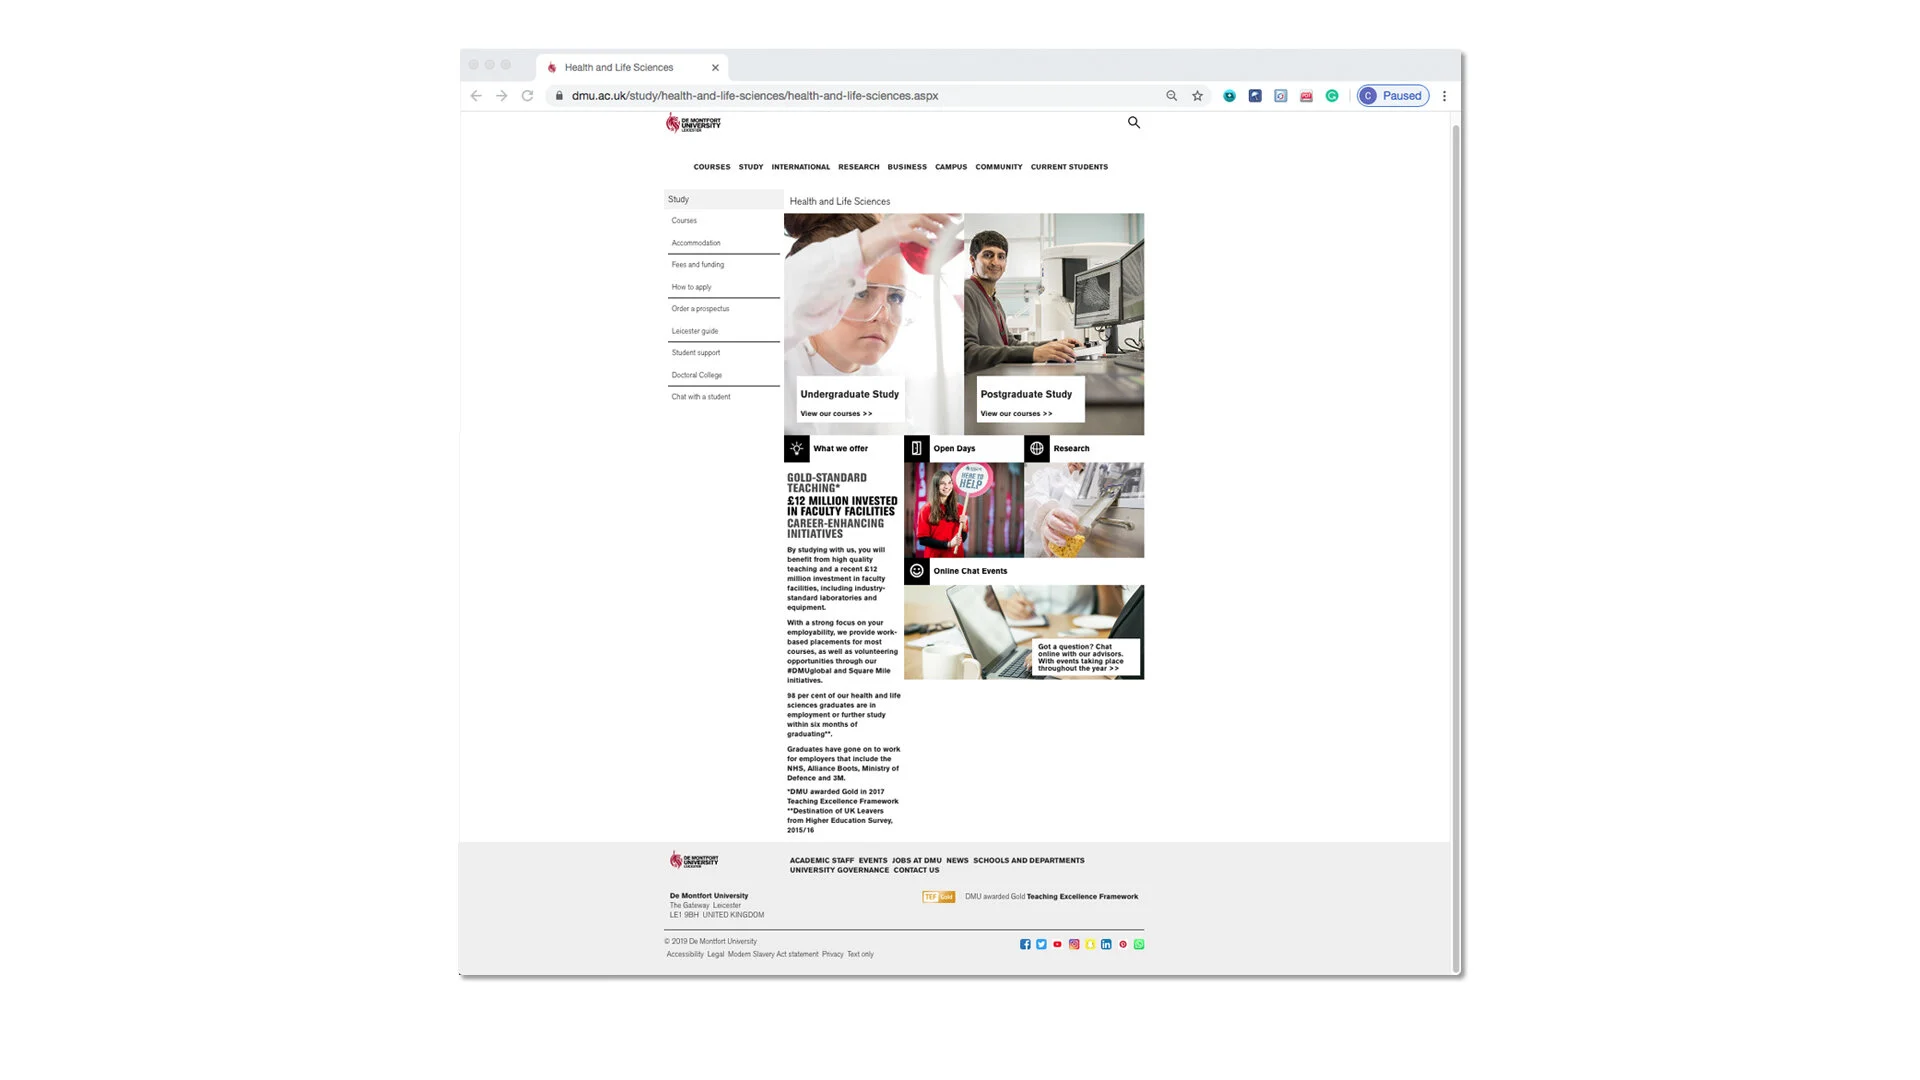Click the globe icon next to Research

tap(1038, 448)
